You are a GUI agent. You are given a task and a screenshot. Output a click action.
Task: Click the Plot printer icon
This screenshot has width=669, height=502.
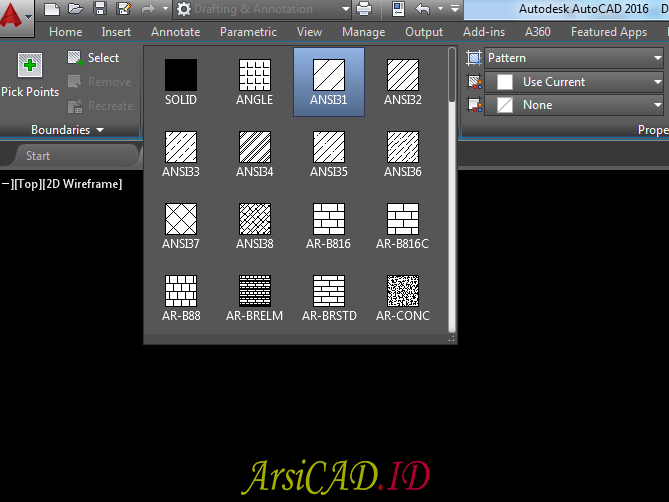click(x=364, y=9)
